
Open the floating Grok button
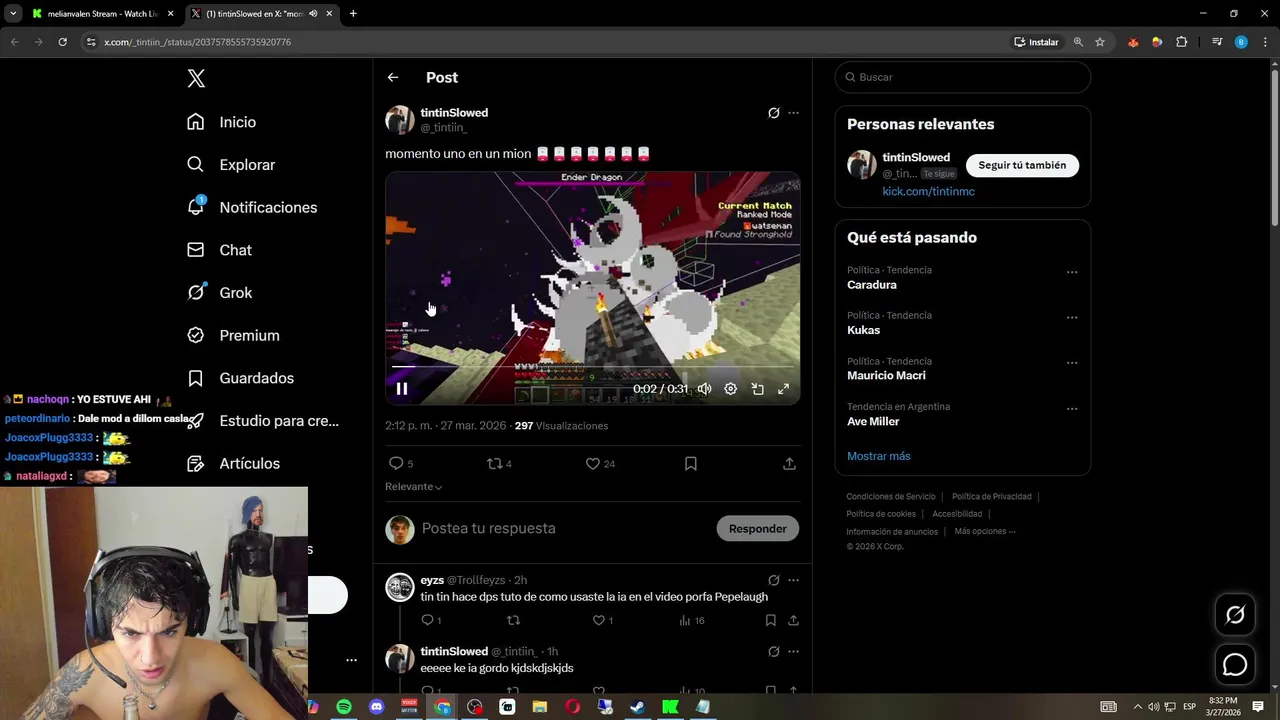coord(1235,615)
